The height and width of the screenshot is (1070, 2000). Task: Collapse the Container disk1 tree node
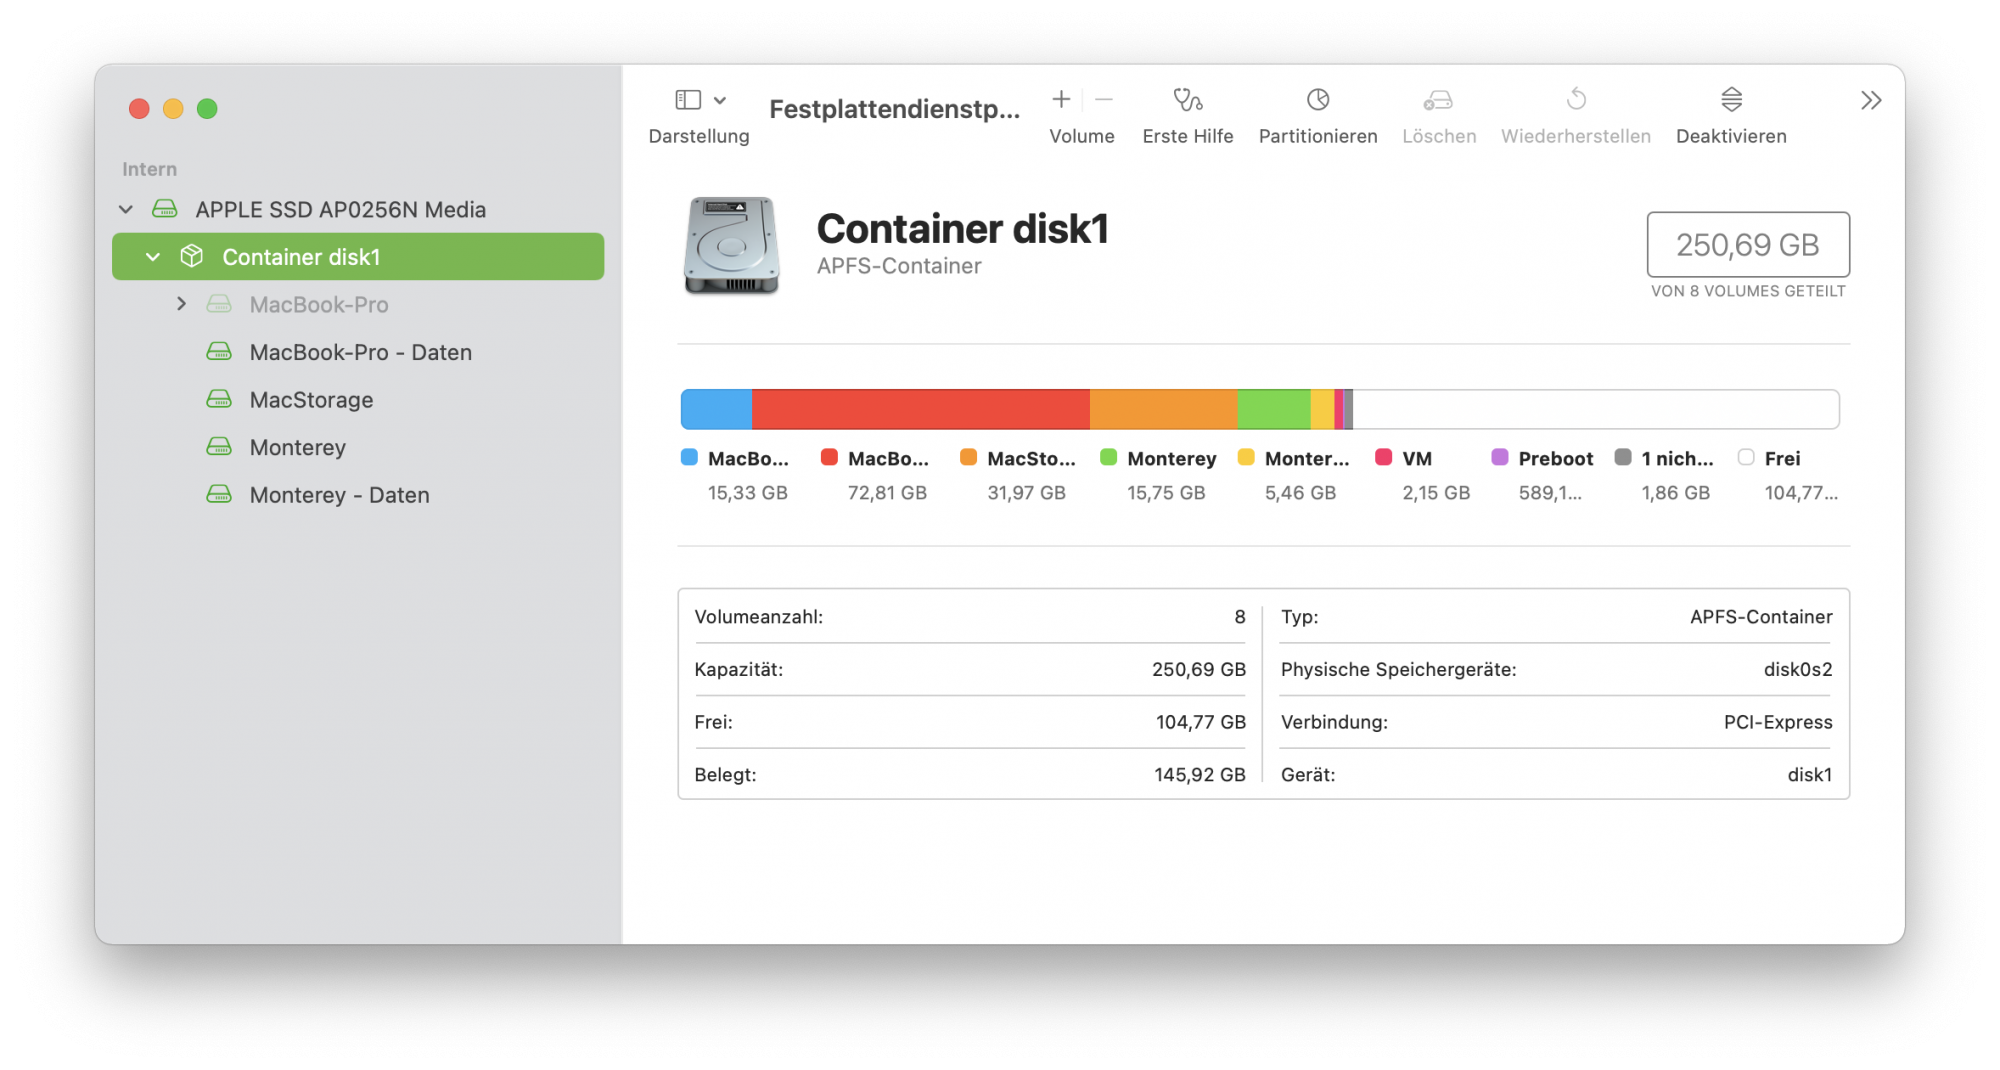(153, 257)
